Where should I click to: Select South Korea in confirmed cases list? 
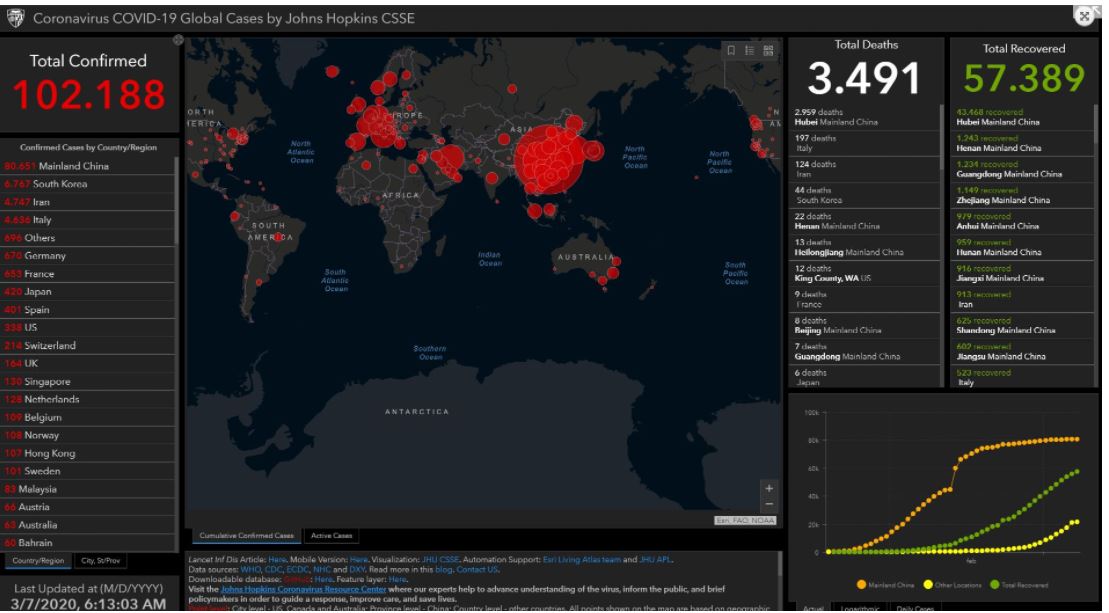click(x=87, y=184)
